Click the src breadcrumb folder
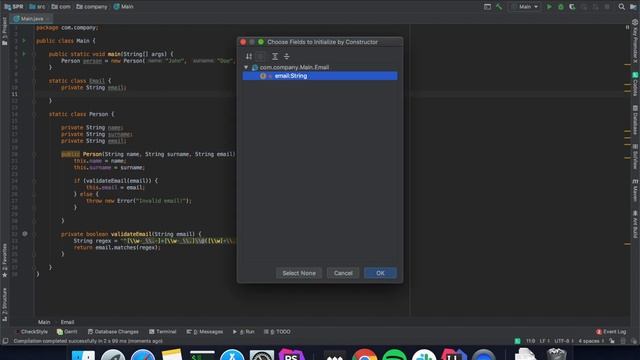The image size is (640, 360). [x=37, y=7]
